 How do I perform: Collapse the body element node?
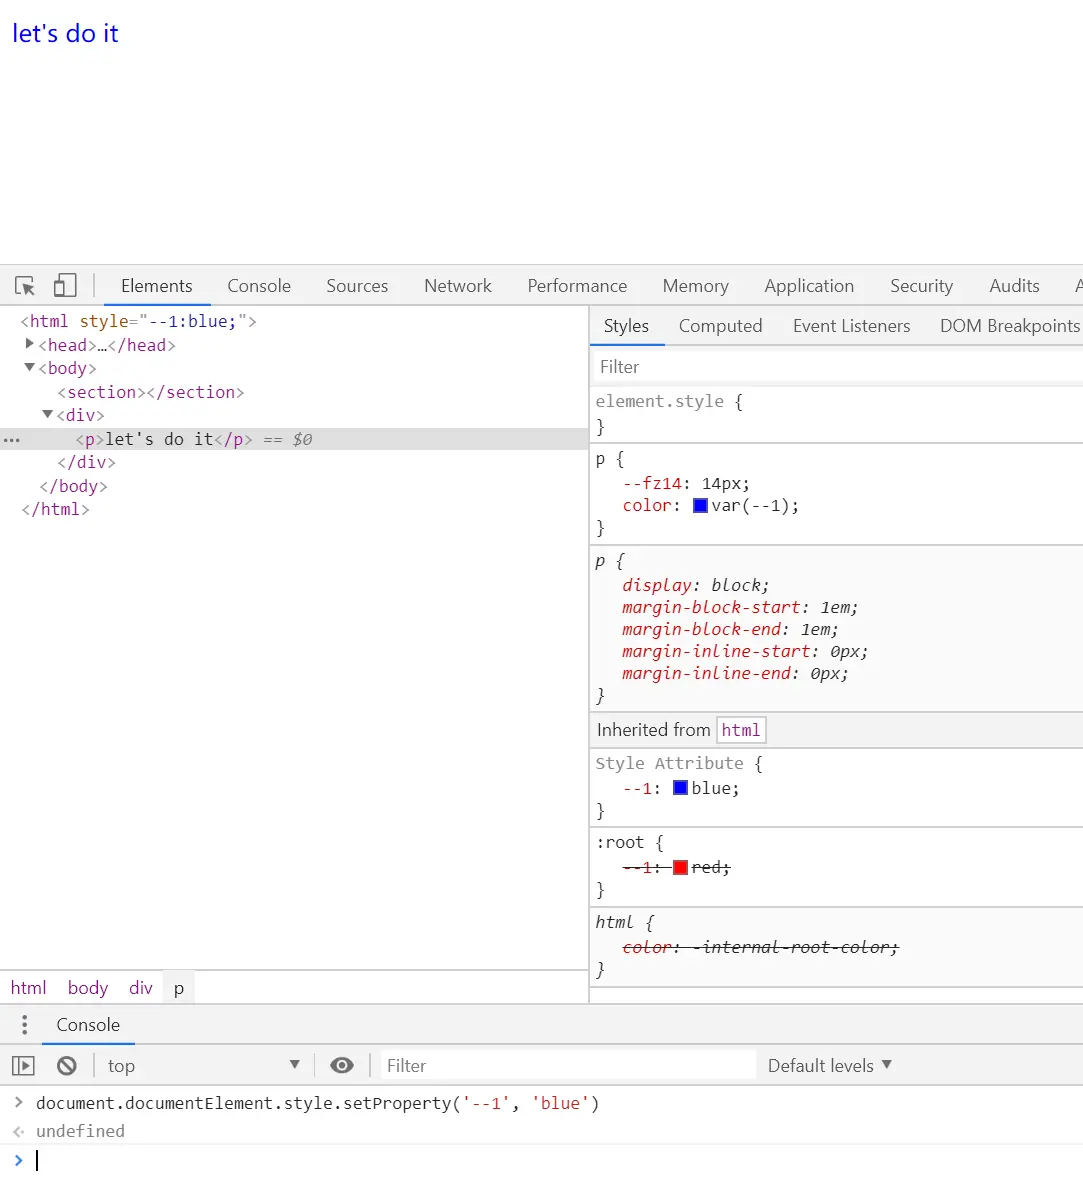coord(30,367)
